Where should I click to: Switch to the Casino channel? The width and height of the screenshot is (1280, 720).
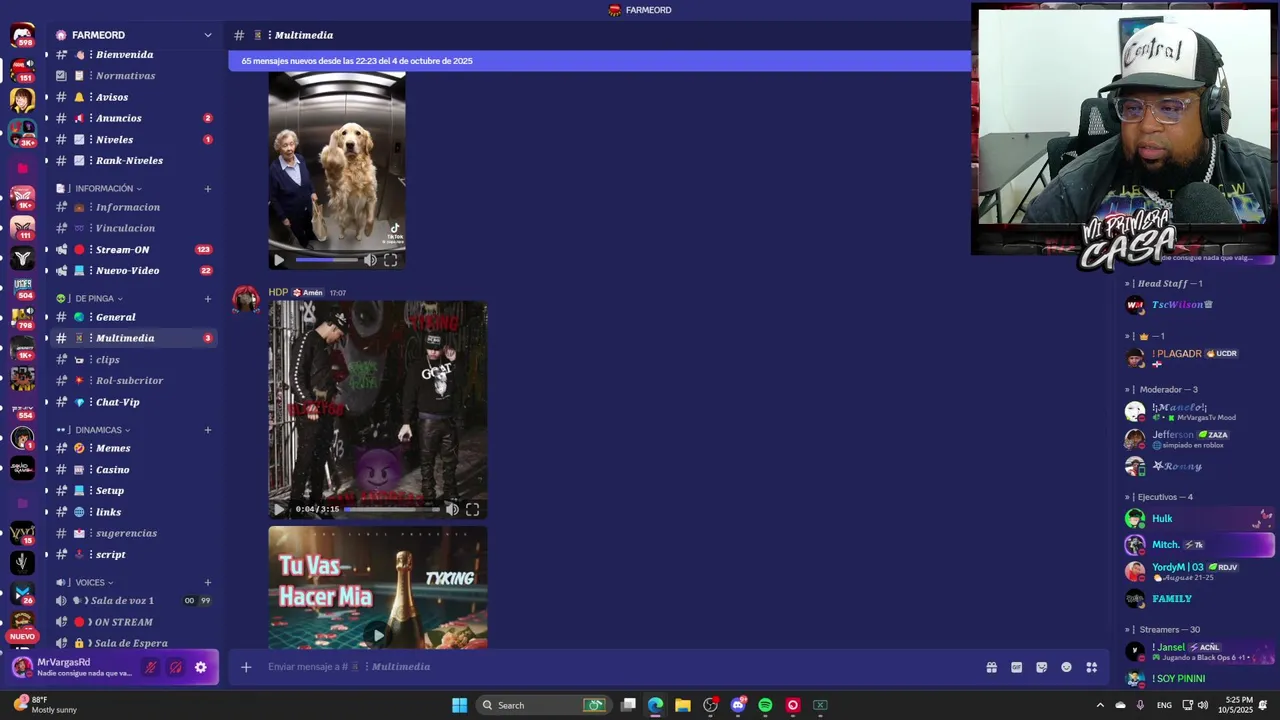tap(134, 469)
